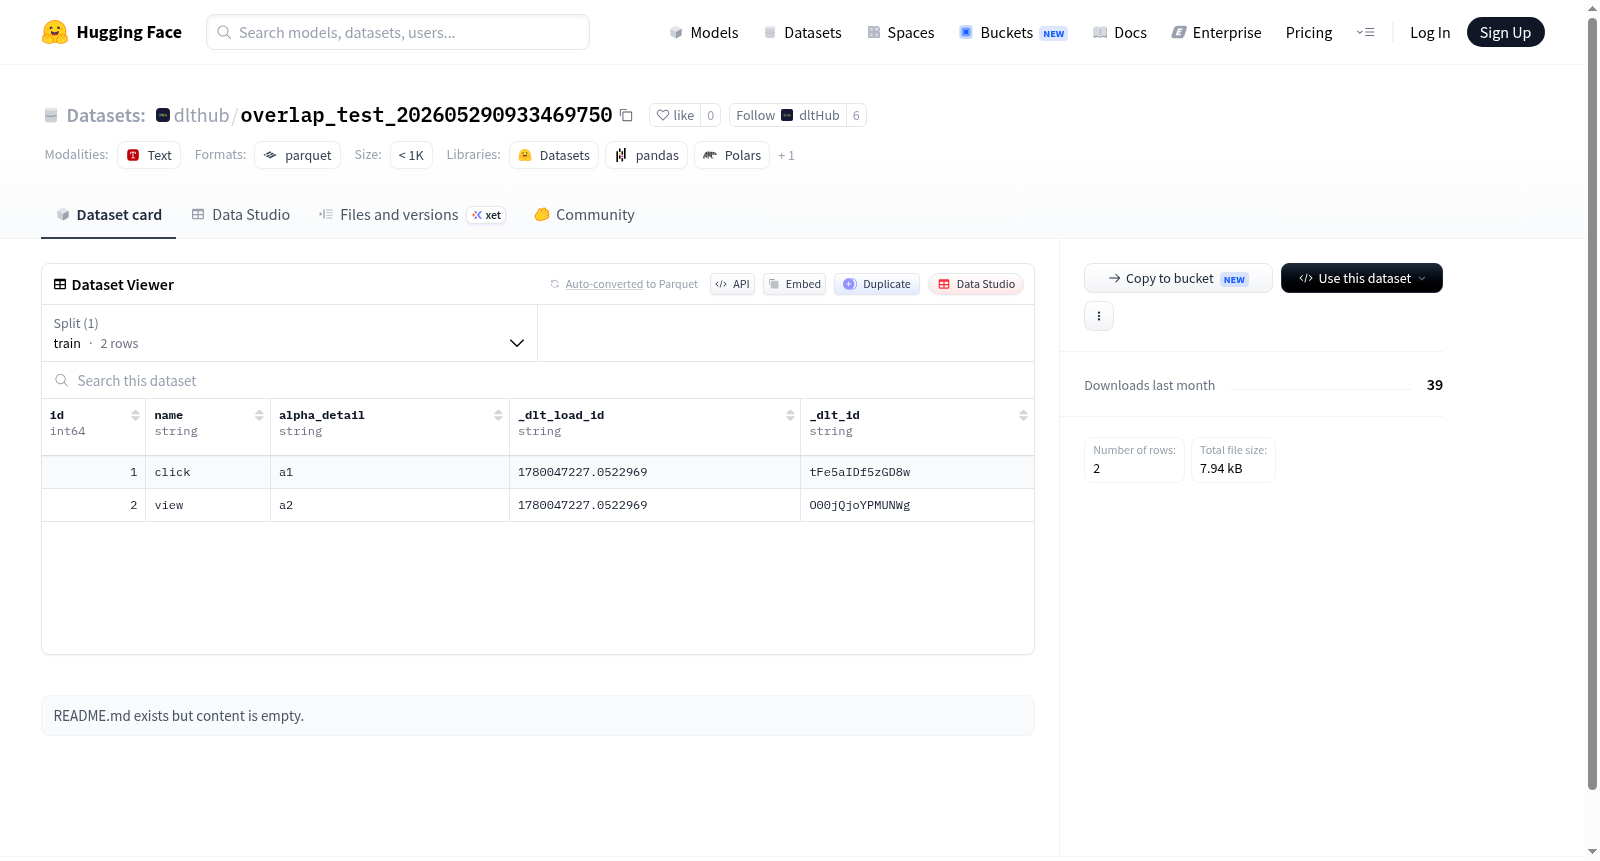Image resolution: width=1600 pixels, height=861 pixels.
Task: Sort the _dlt_id column
Action: coord(1023,415)
